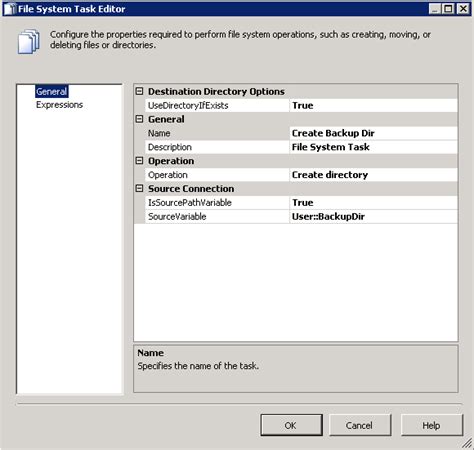Open the Operation Create directory value

pyautogui.click(x=373, y=175)
